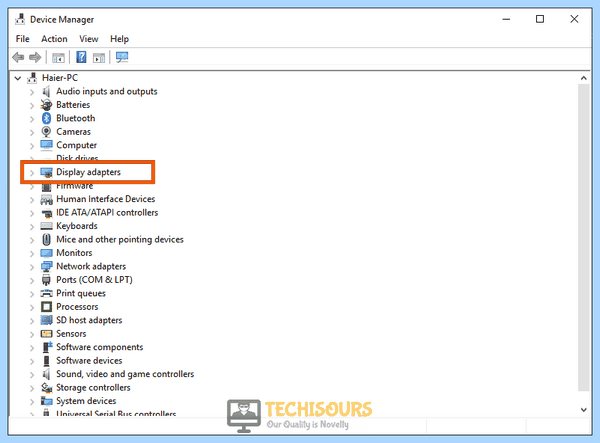Screen dimensions: 600x443
Task: Select the Ports (COM & LPT) icon
Action: [46, 280]
